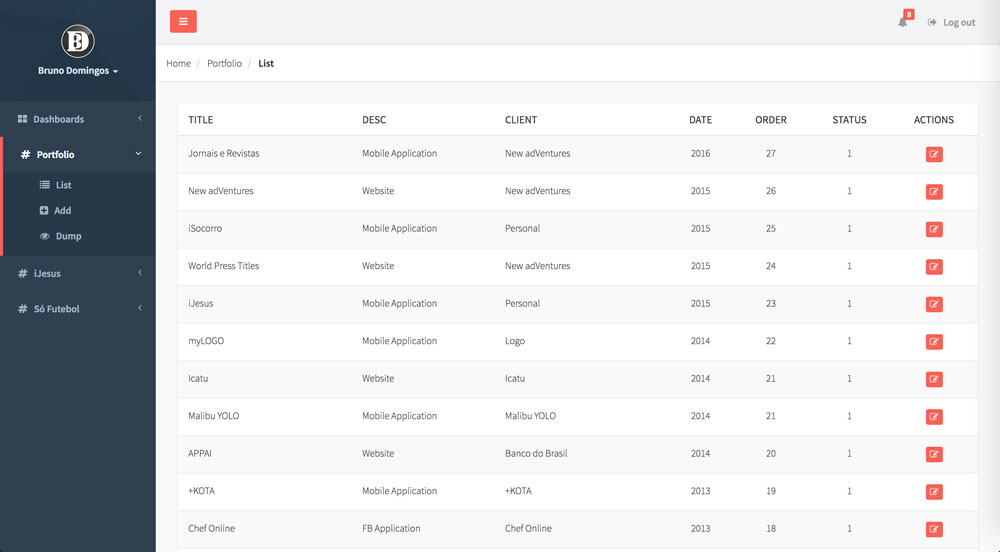Image resolution: width=1000 pixels, height=552 pixels.
Task: Edit the iJesus table entry
Action: 934,304
